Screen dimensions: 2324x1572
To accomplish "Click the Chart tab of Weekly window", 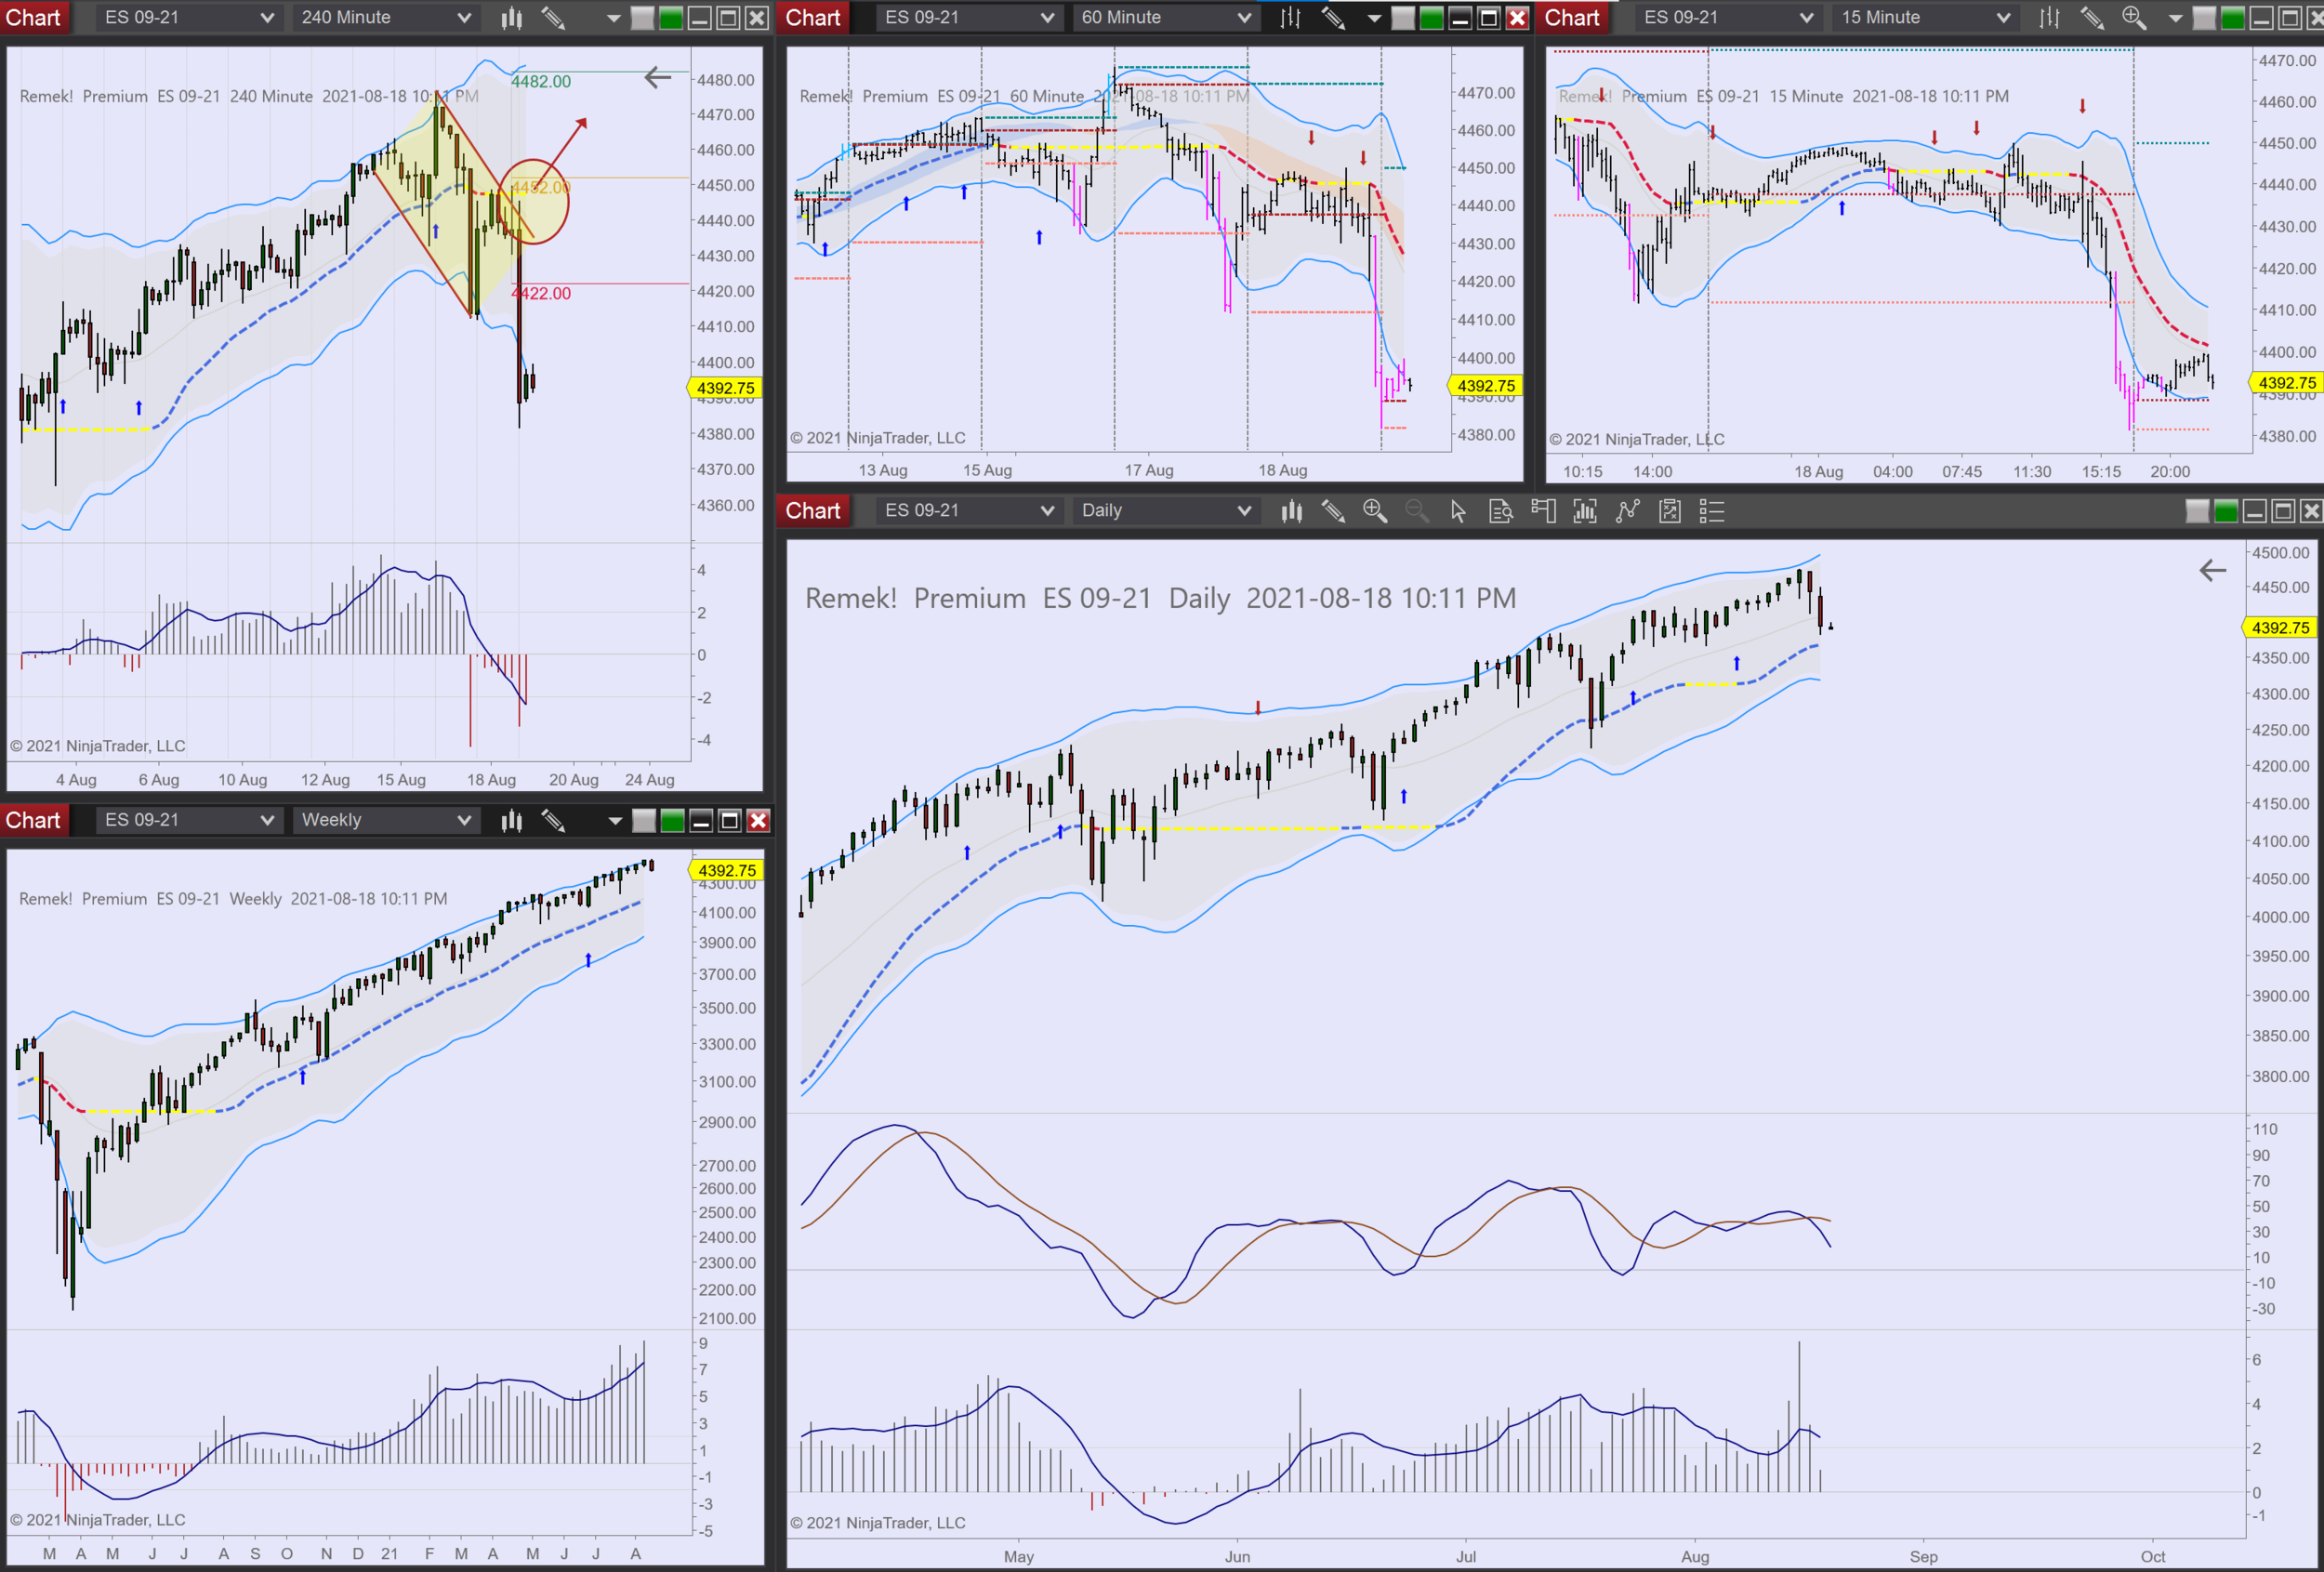I will pyautogui.click(x=33, y=820).
